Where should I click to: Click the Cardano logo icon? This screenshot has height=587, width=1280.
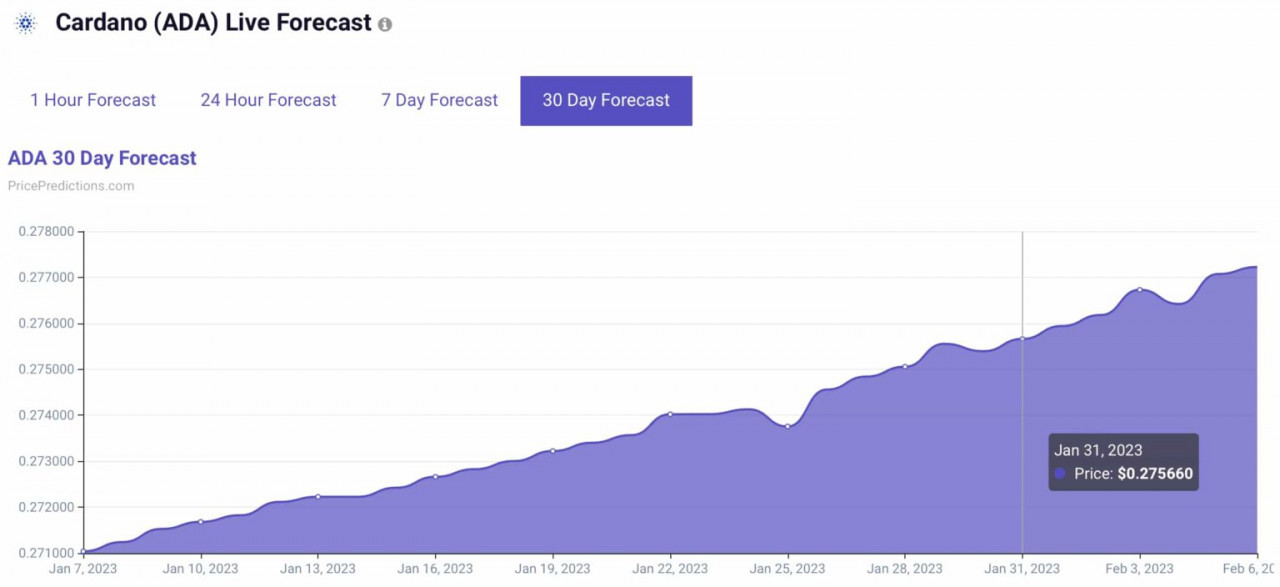pyautogui.click(x=25, y=24)
